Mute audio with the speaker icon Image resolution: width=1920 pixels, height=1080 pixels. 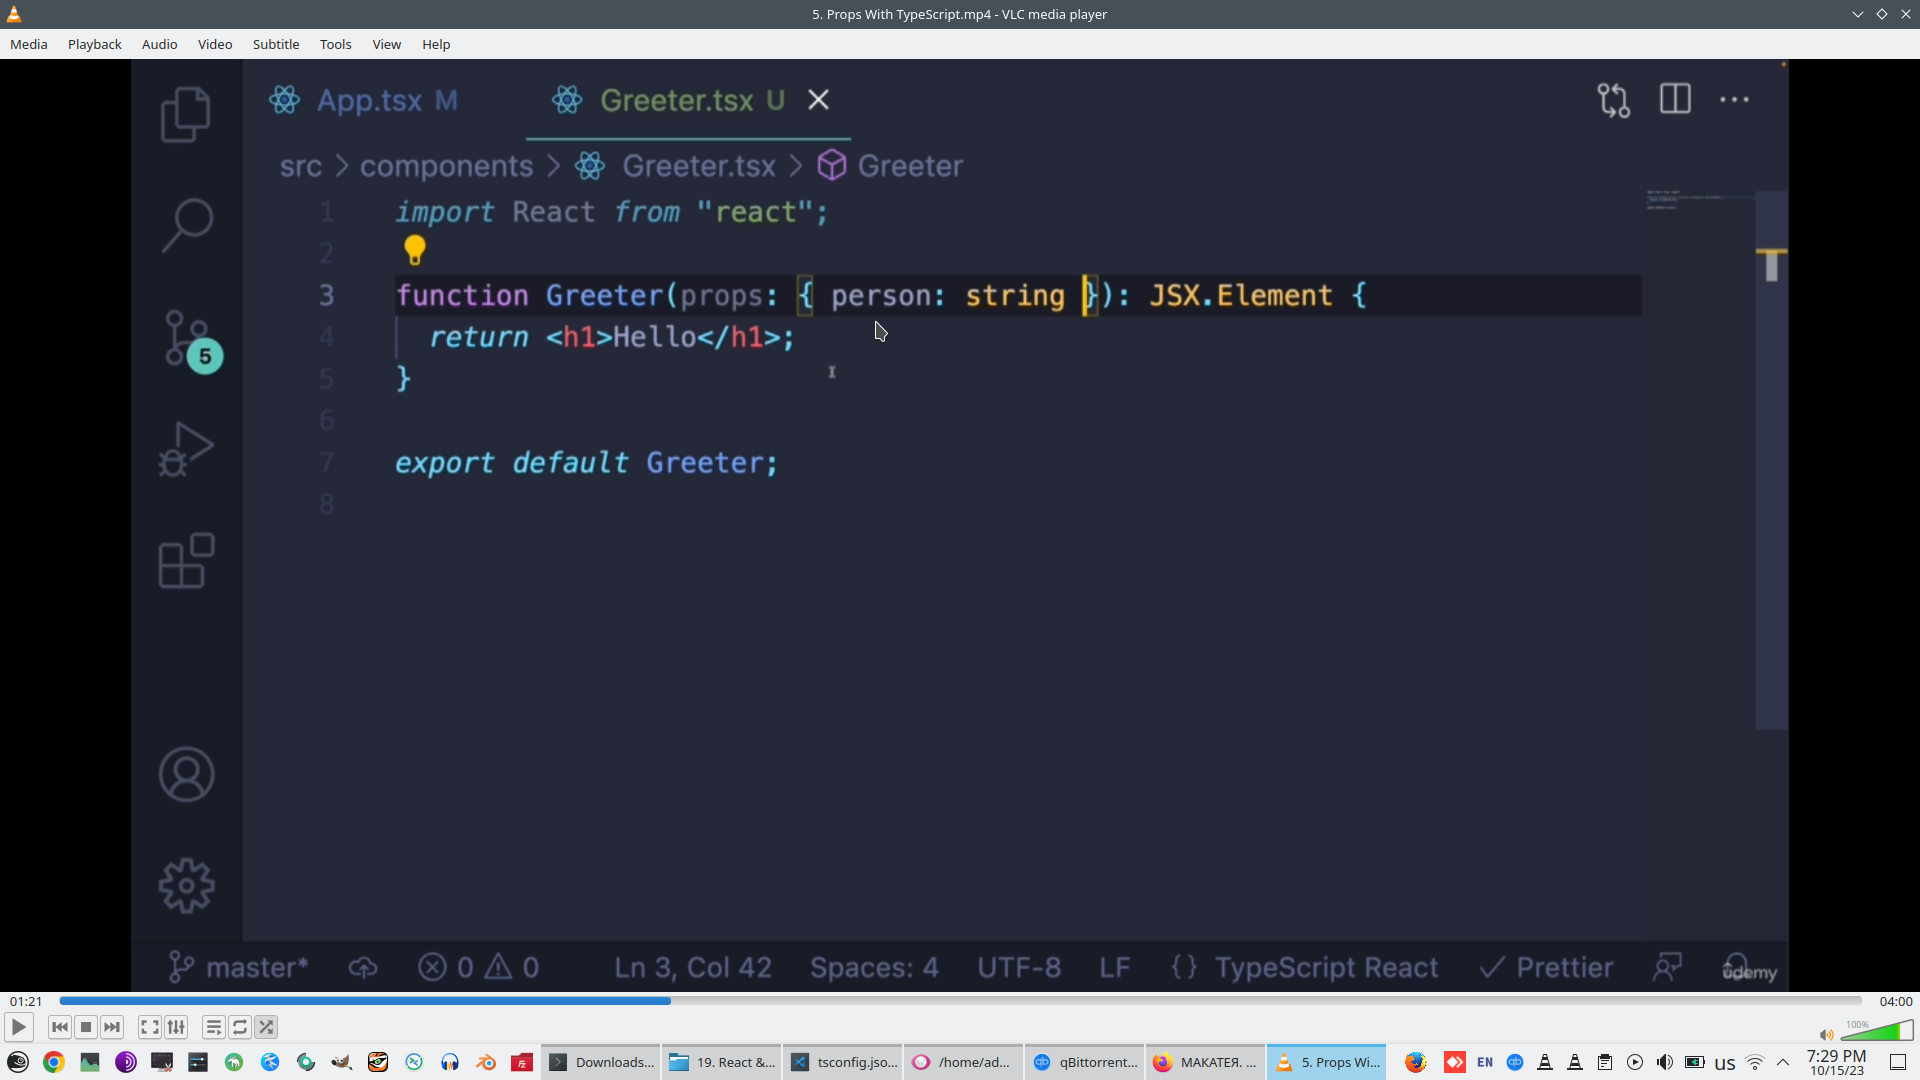pyautogui.click(x=1826, y=1035)
